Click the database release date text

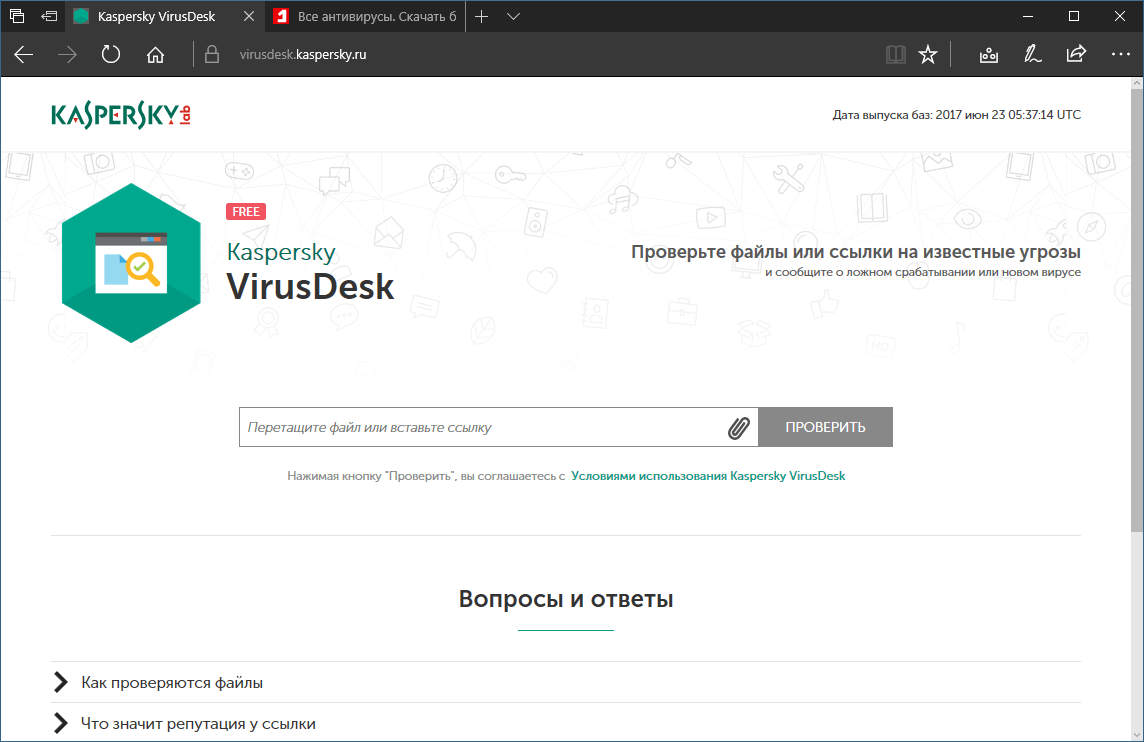click(x=956, y=115)
